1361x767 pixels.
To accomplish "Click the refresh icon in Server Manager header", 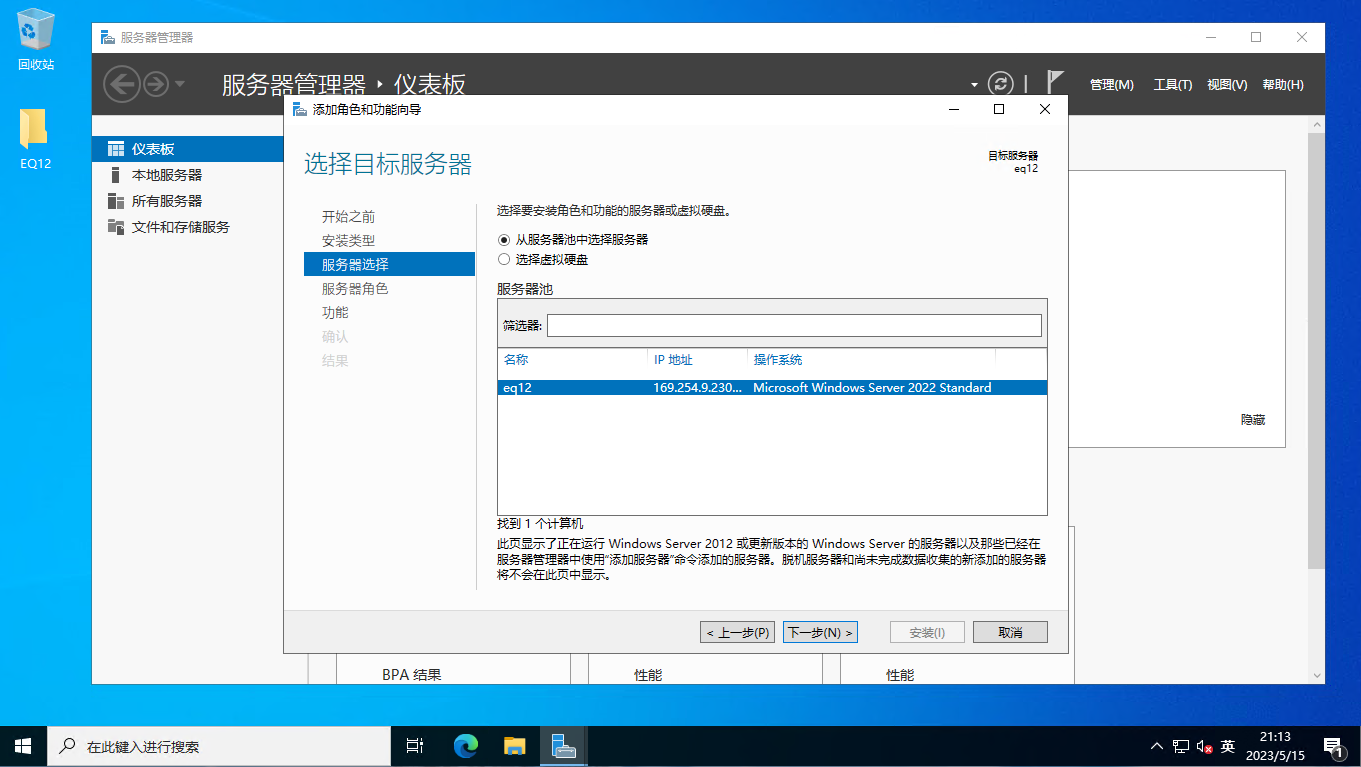I will 999,84.
